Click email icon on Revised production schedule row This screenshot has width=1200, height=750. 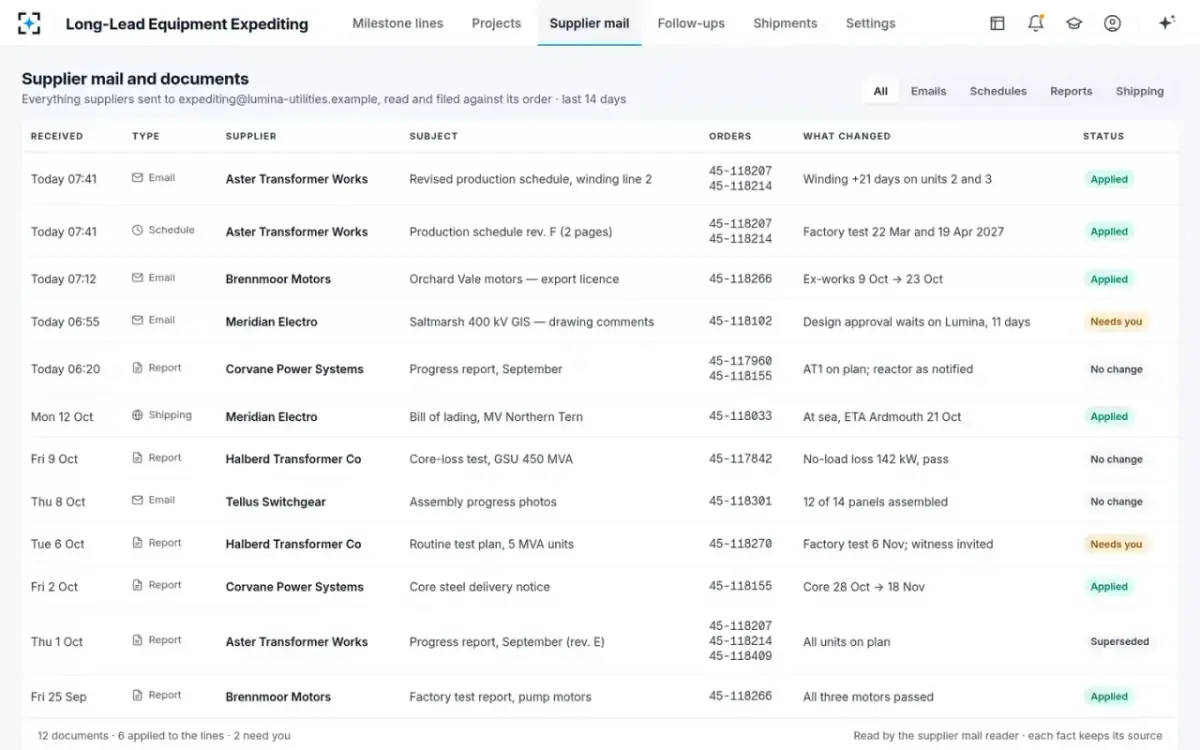[137, 178]
